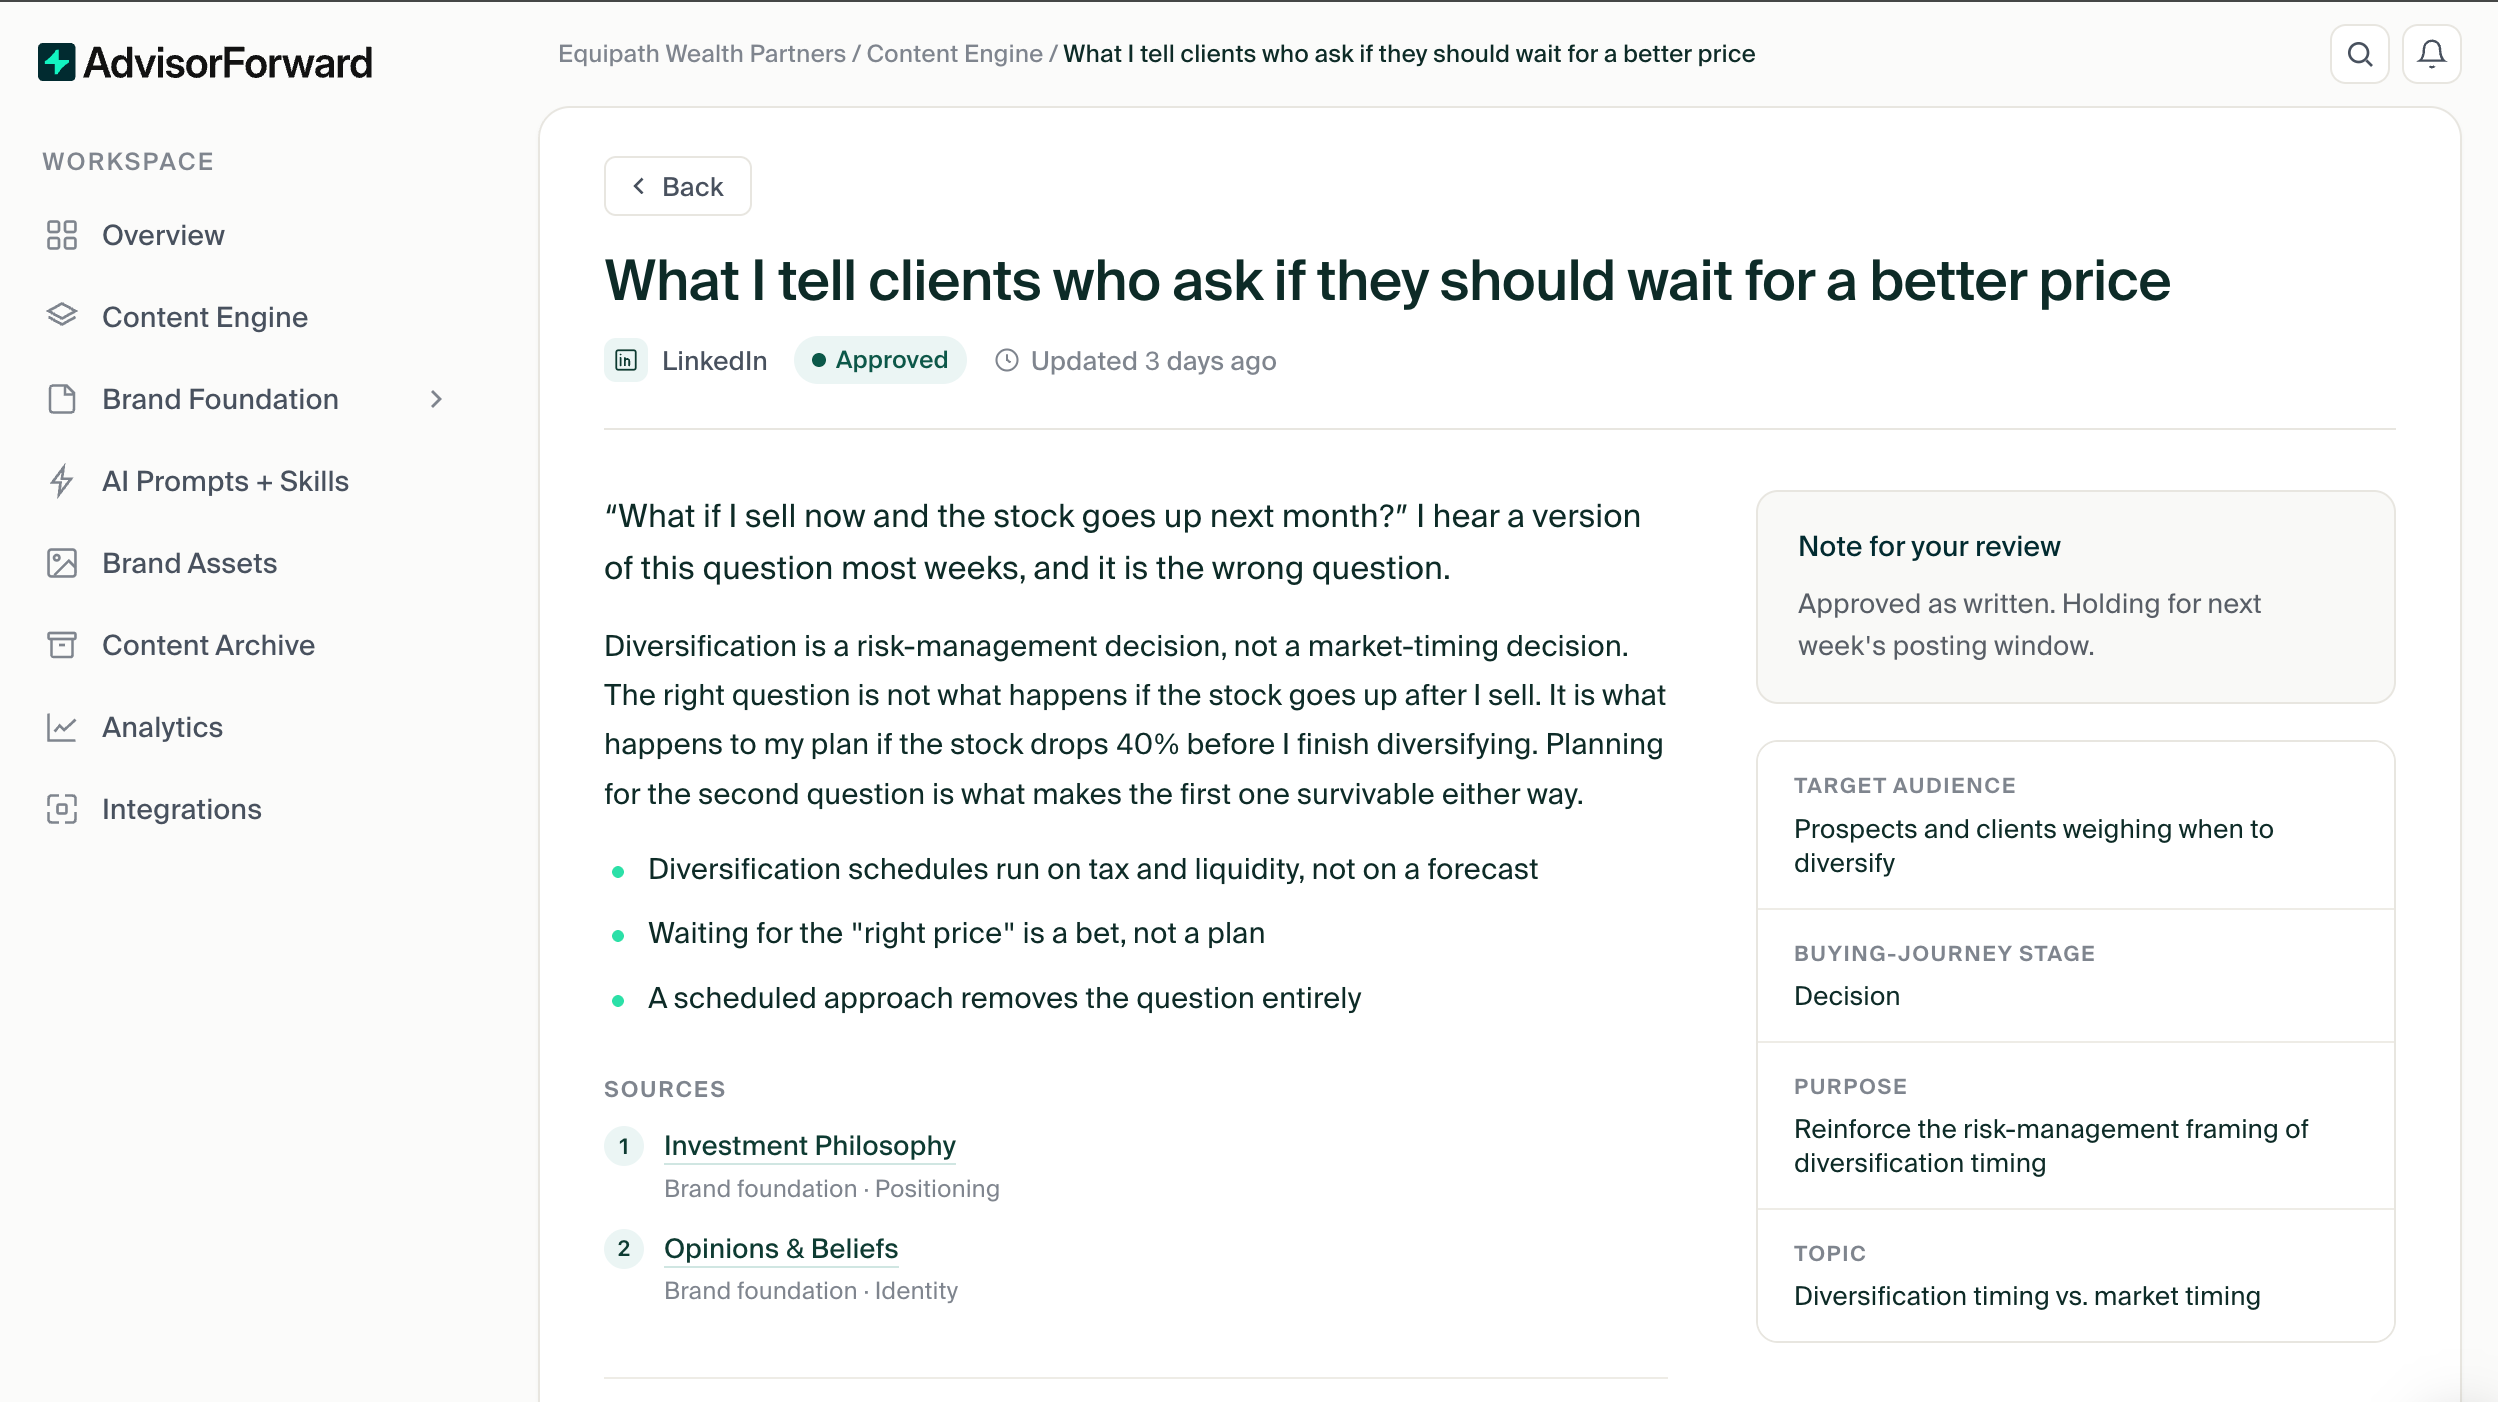This screenshot has height=1402, width=2498.
Task: Open the search icon button
Action: tap(2360, 54)
